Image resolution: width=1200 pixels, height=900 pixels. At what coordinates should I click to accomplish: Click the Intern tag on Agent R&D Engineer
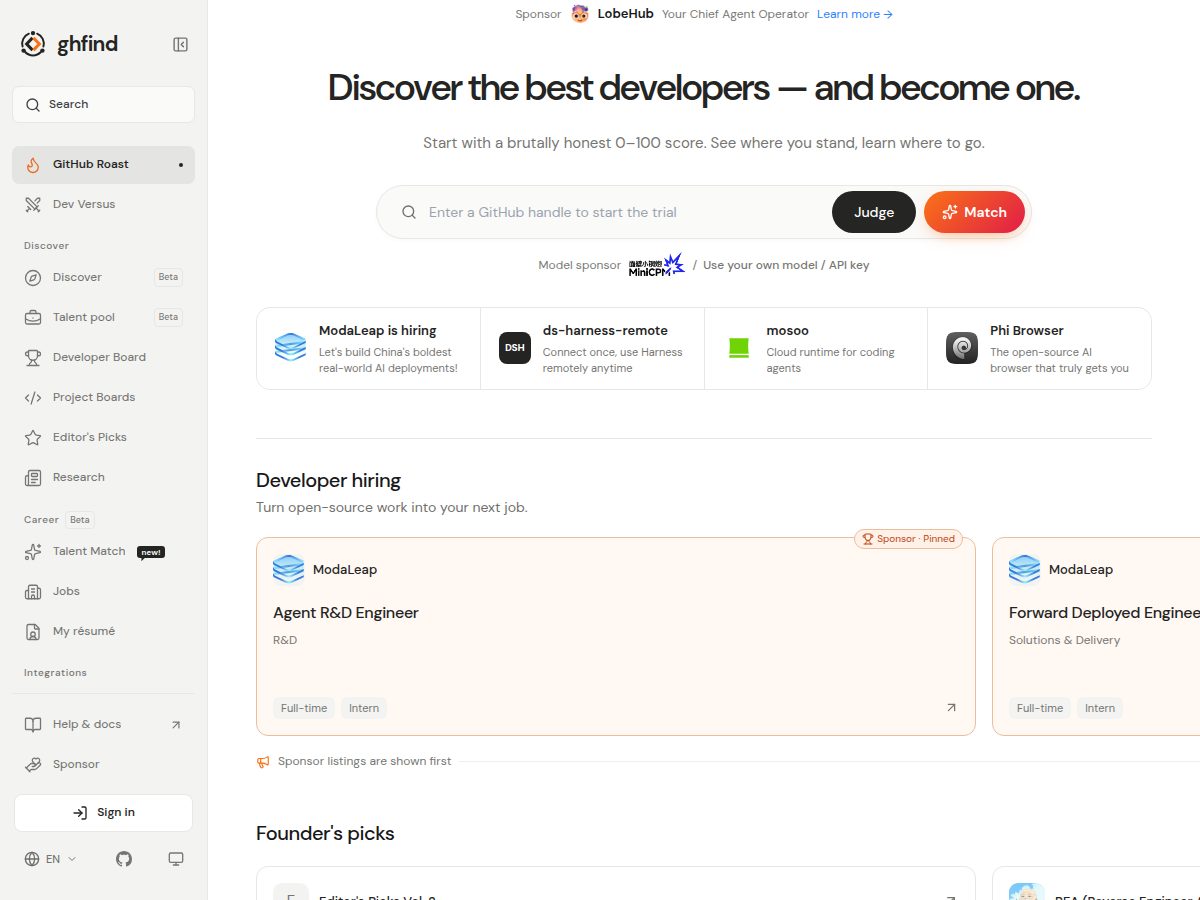pos(364,708)
